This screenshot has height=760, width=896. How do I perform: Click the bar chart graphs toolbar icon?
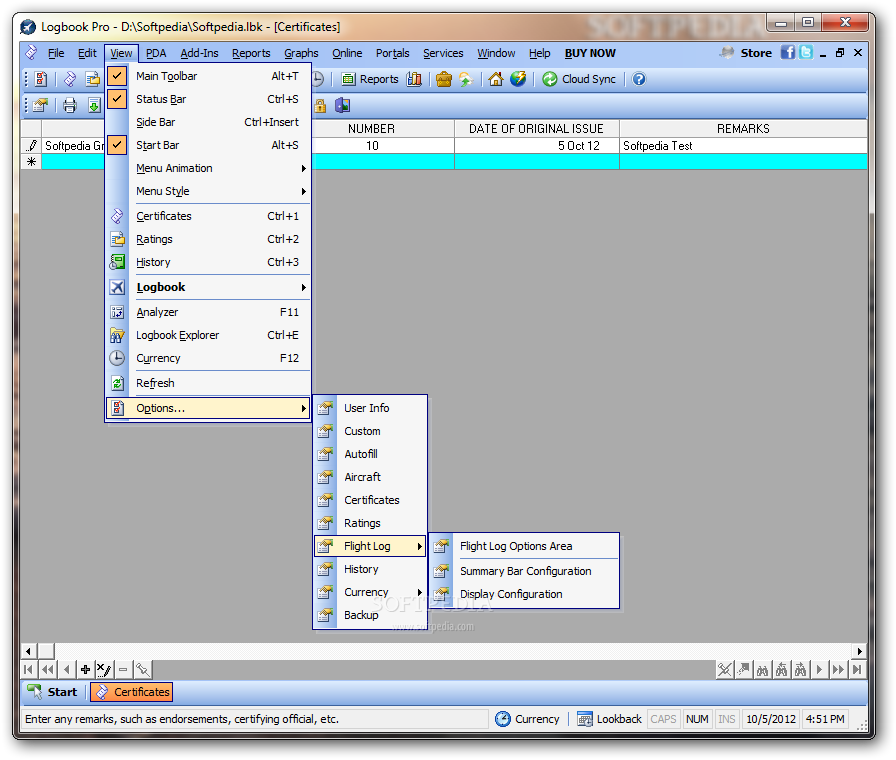pyautogui.click(x=414, y=79)
